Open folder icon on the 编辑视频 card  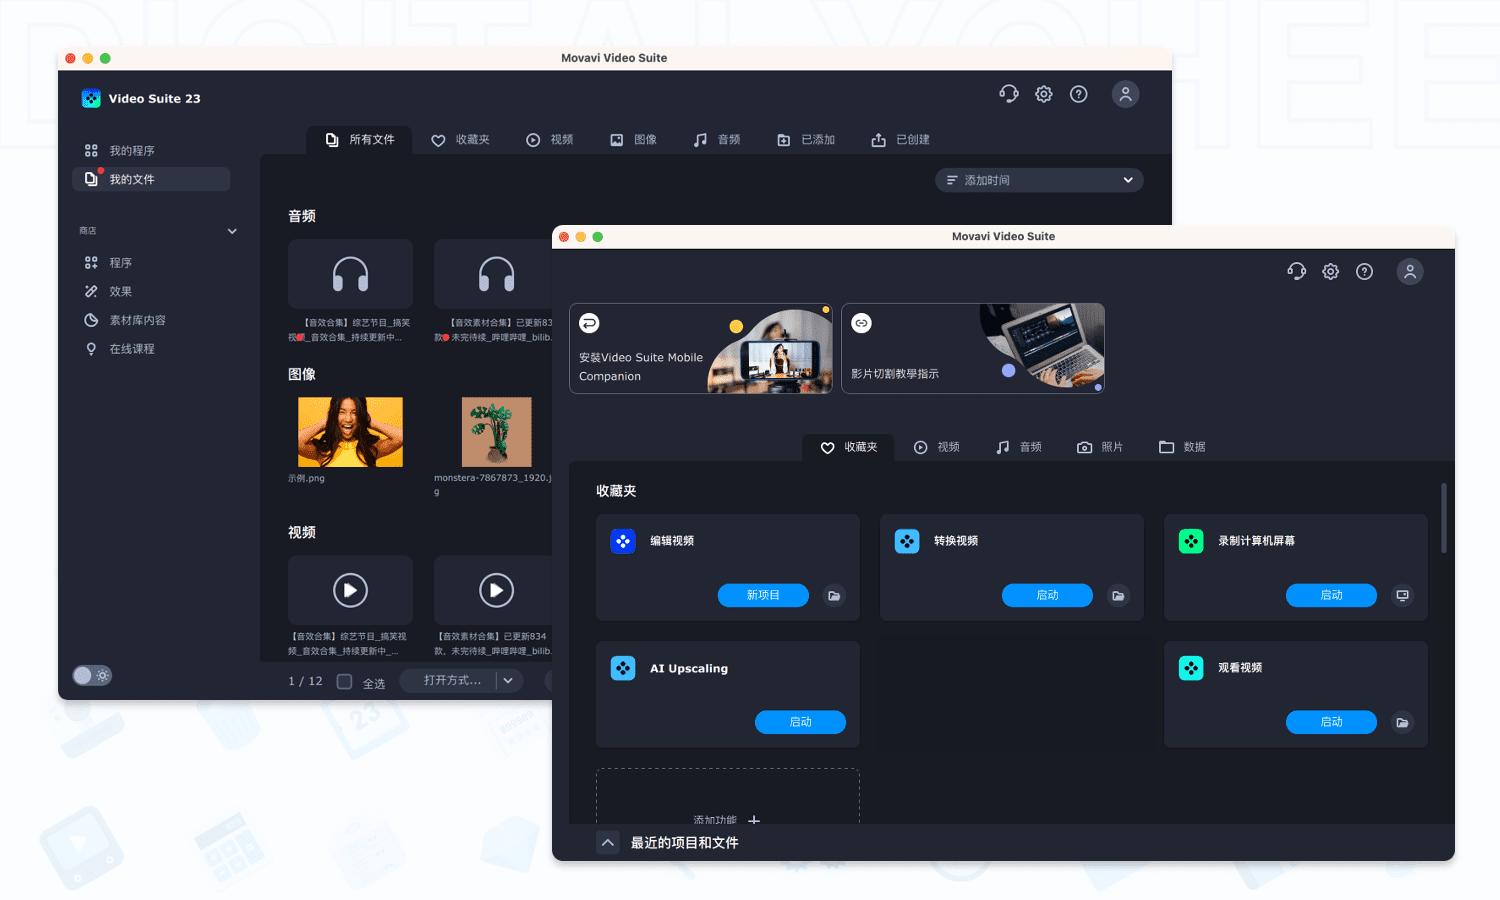point(834,595)
